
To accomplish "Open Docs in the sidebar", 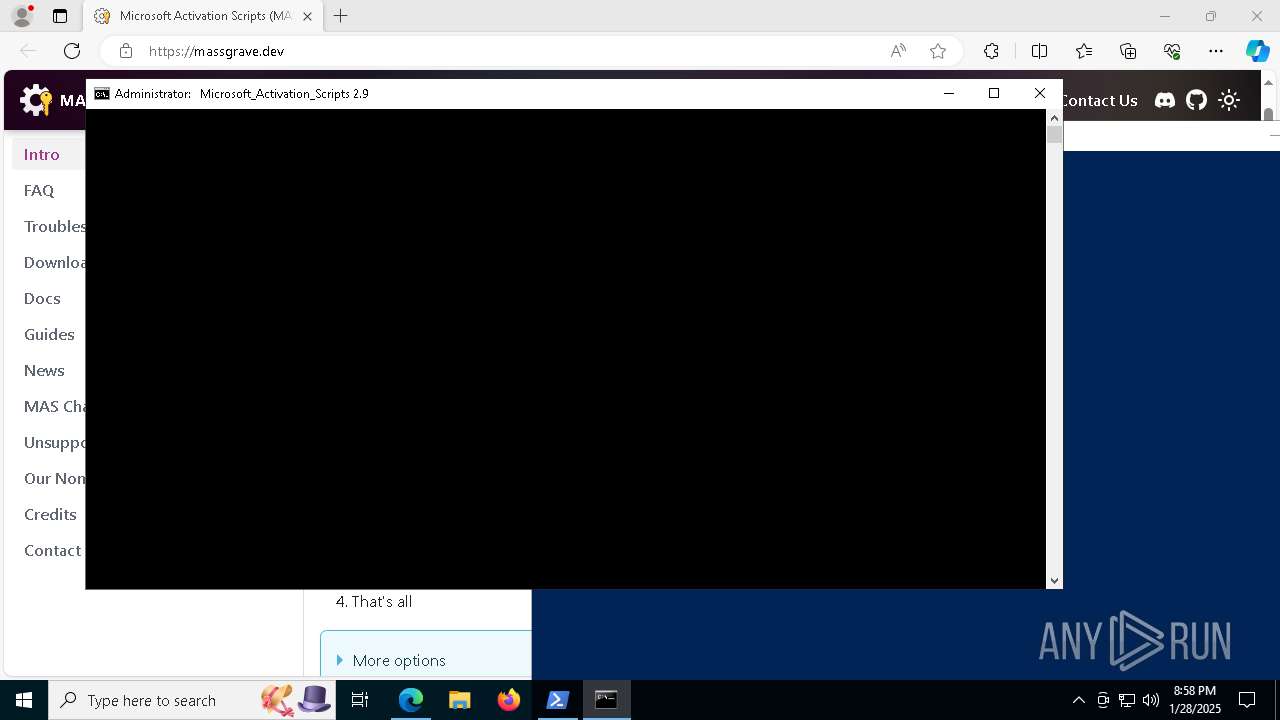I will (x=42, y=298).
